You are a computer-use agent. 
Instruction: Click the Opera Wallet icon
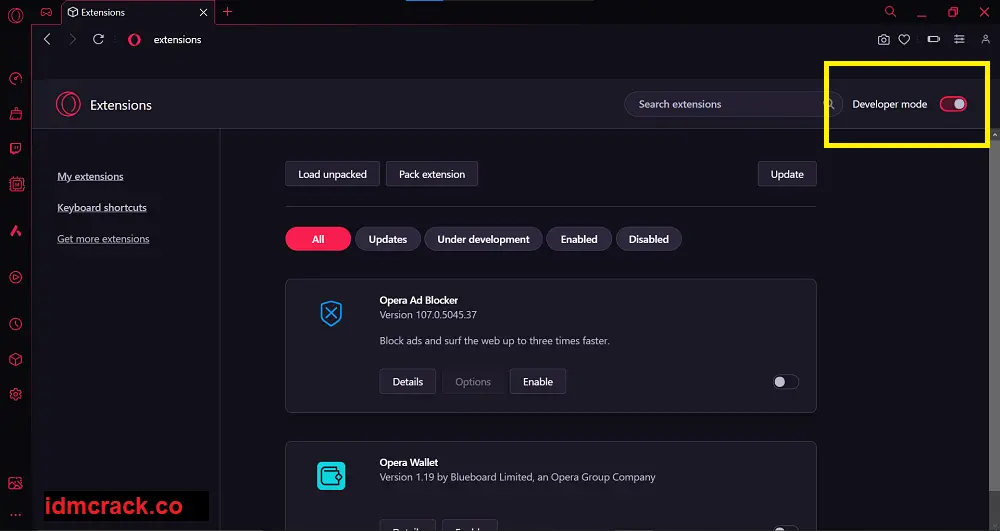coord(331,476)
